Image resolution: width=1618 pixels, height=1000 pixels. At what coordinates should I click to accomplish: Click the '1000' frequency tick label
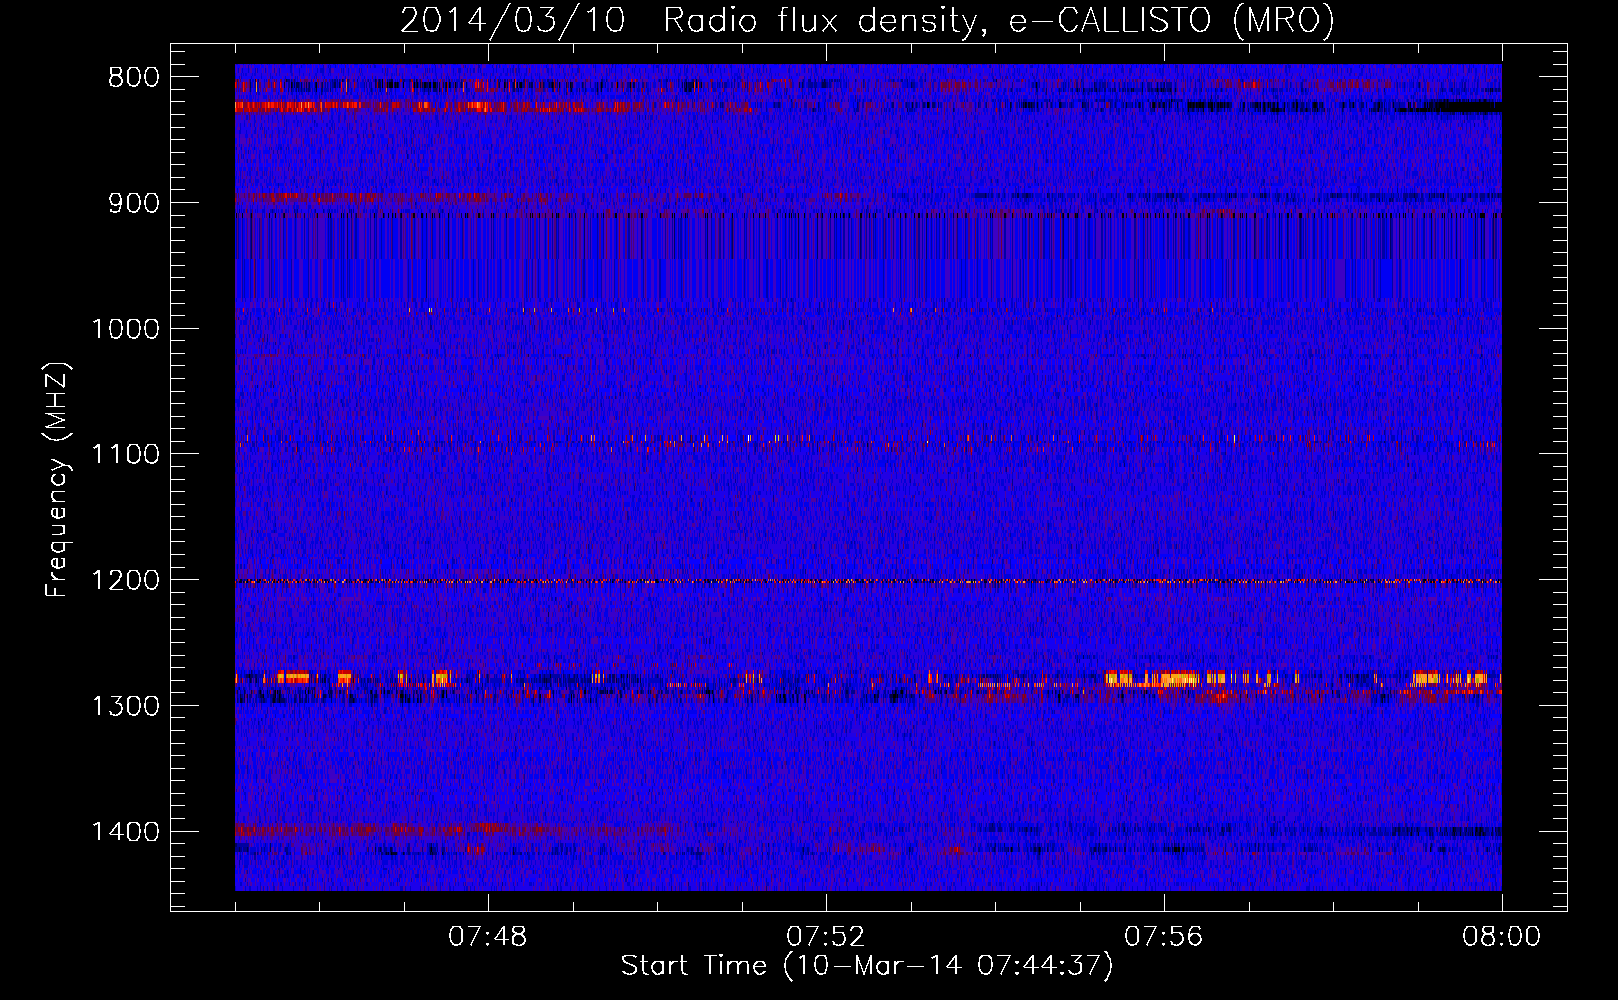click(x=125, y=329)
